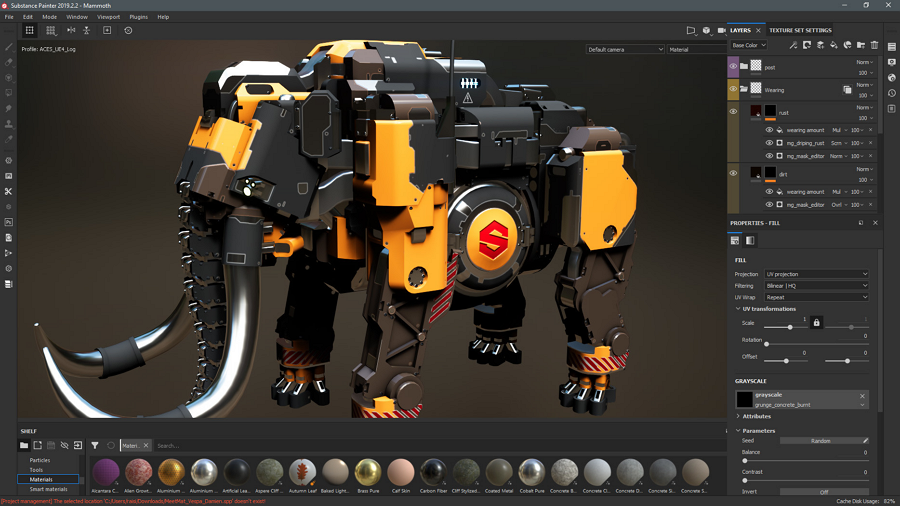The width and height of the screenshot is (900, 506).
Task: Hide rust's wearing amount effect
Action: tap(769, 130)
